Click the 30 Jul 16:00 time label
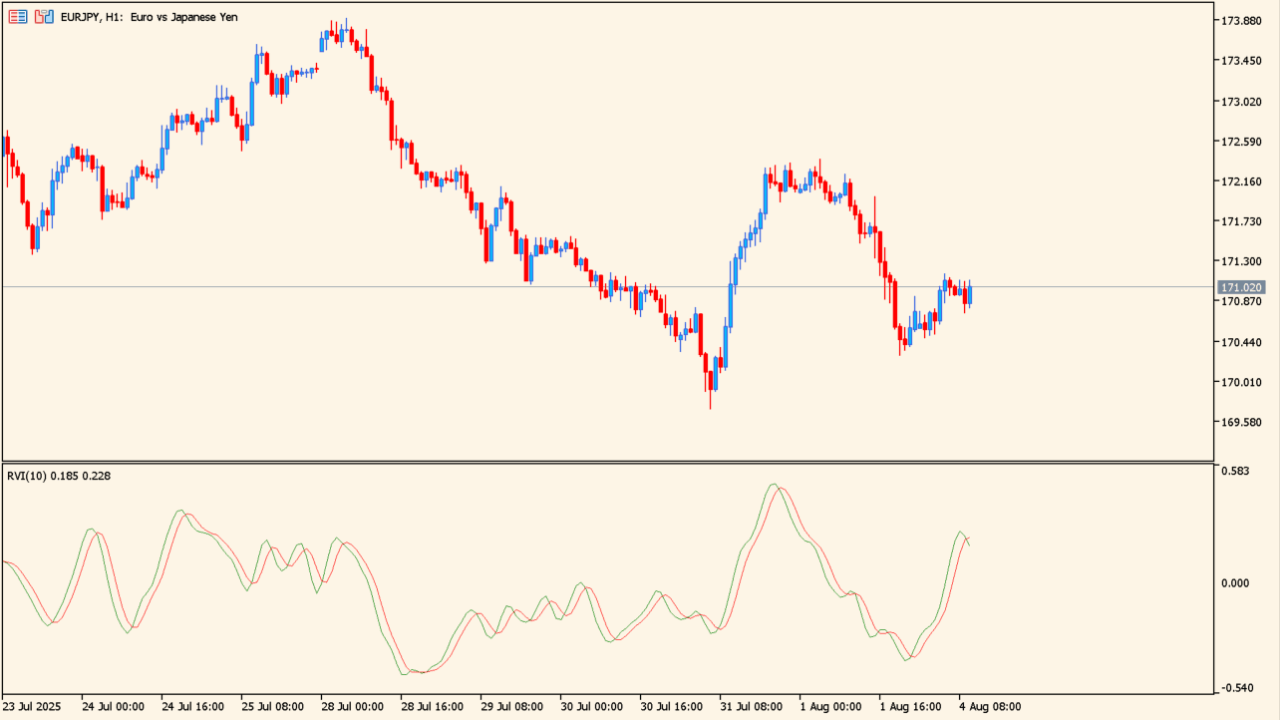Viewport: 1280px width, 720px height. click(671, 707)
